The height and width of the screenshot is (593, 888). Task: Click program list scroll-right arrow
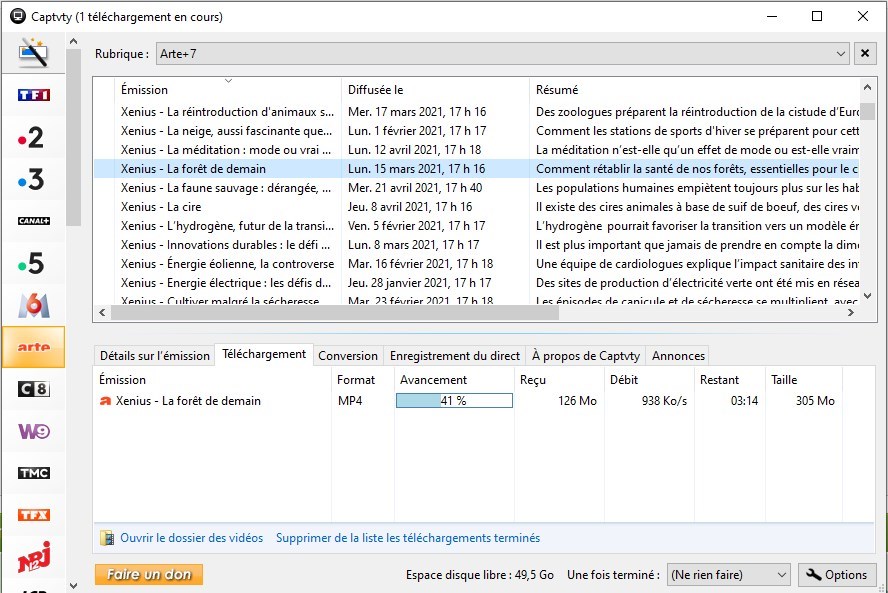[850, 313]
